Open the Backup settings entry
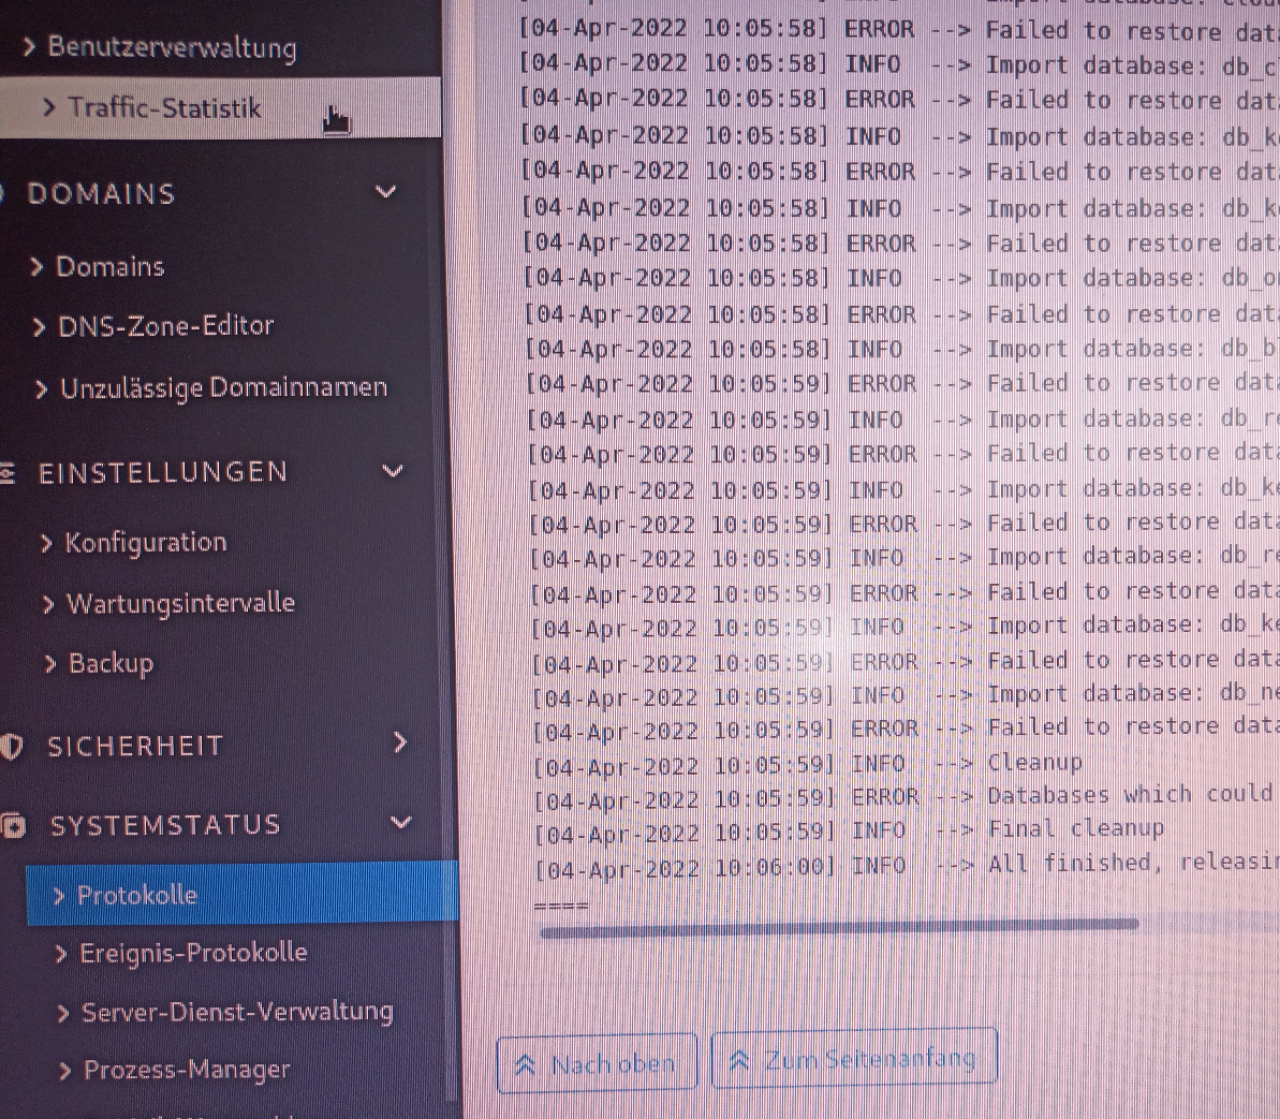1280x1119 pixels. (110, 663)
